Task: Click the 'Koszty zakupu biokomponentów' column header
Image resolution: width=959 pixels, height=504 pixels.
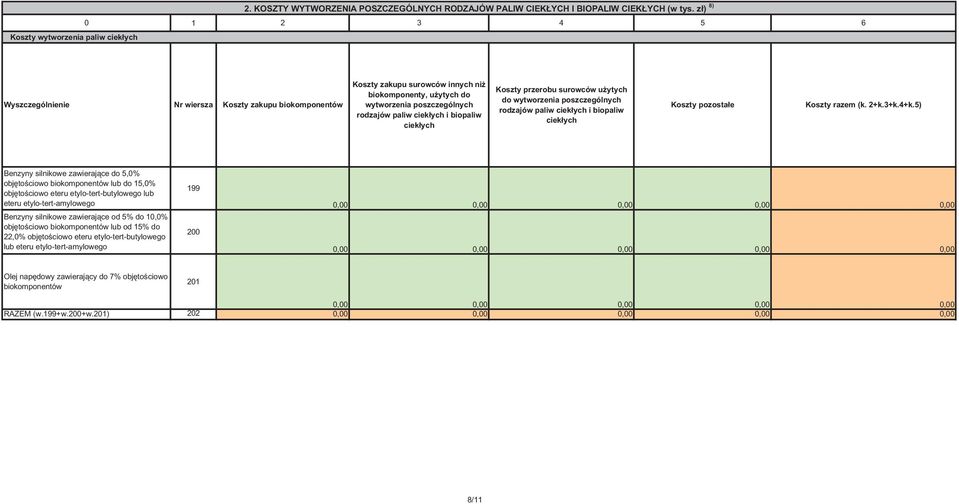Action: click(x=283, y=105)
